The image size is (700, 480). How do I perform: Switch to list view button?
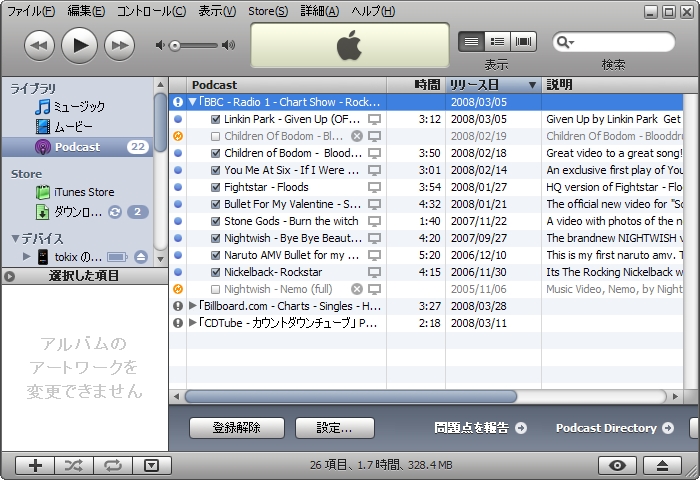pyautogui.click(x=471, y=42)
